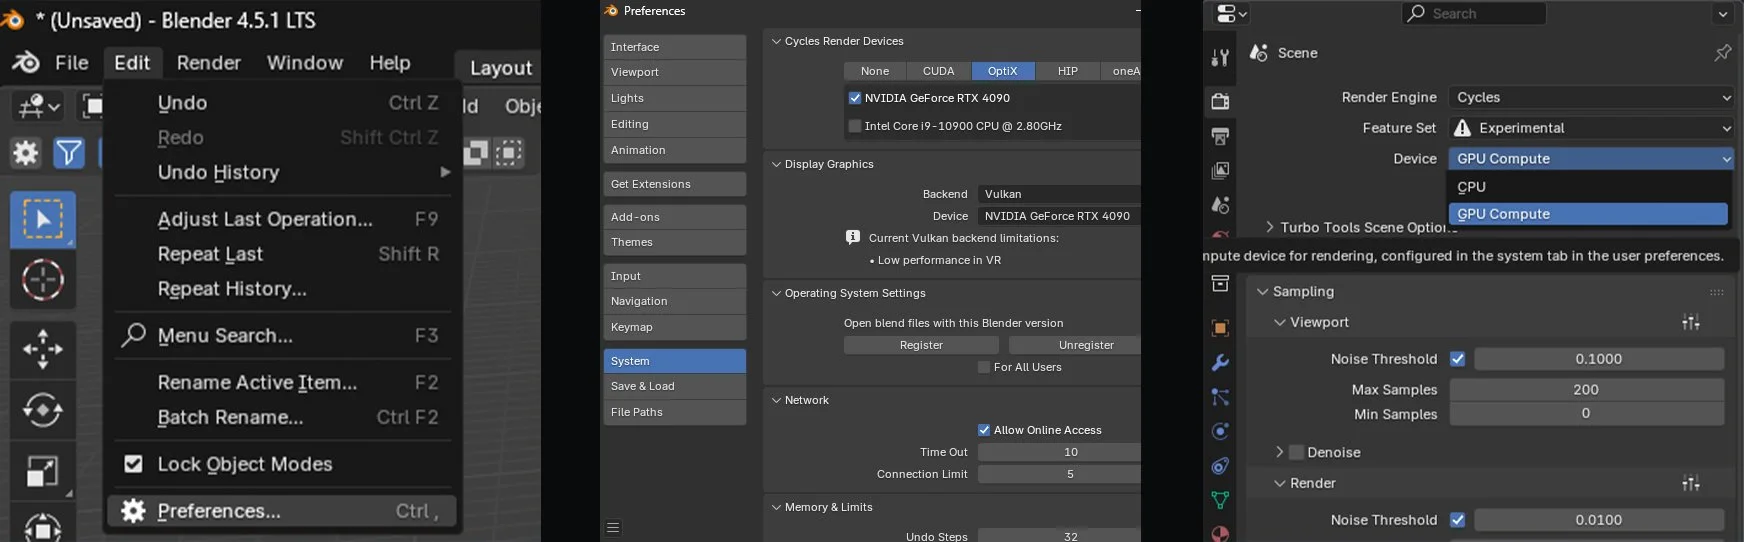Toggle the Render Noise Threshold checkbox
The image size is (1744, 542).
tap(1457, 520)
